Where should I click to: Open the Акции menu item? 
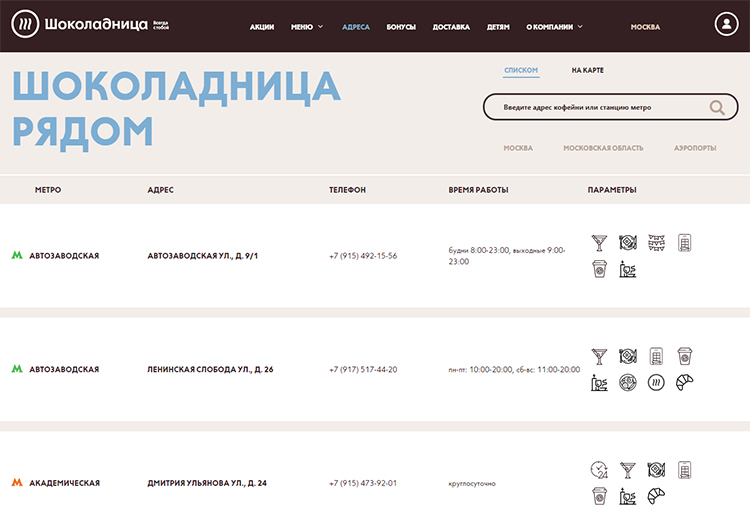pyautogui.click(x=262, y=27)
